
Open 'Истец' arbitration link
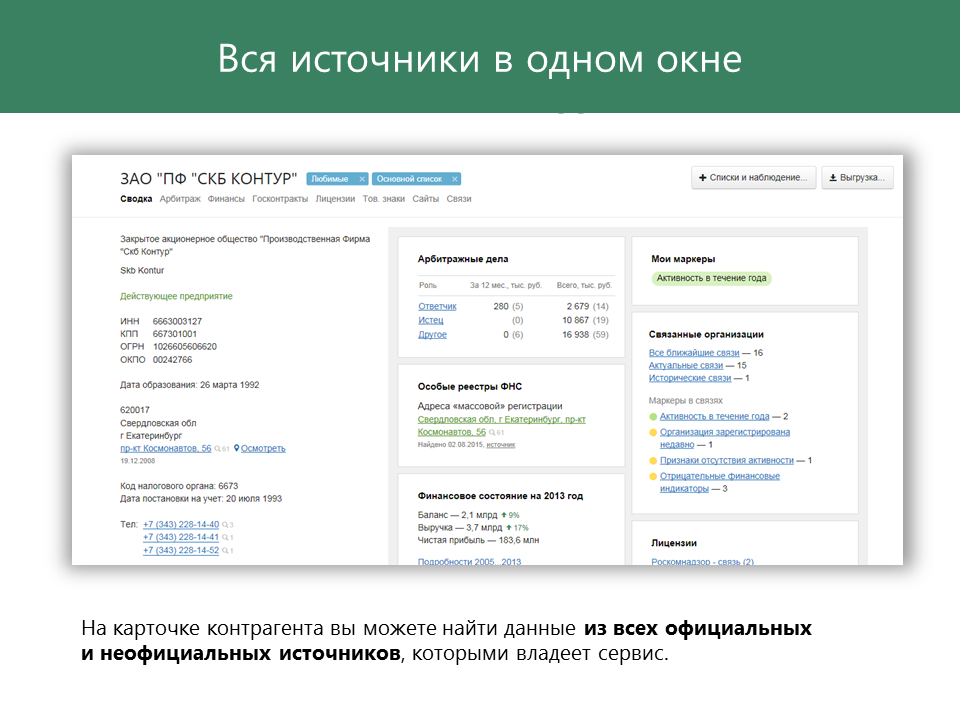click(430, 320)
